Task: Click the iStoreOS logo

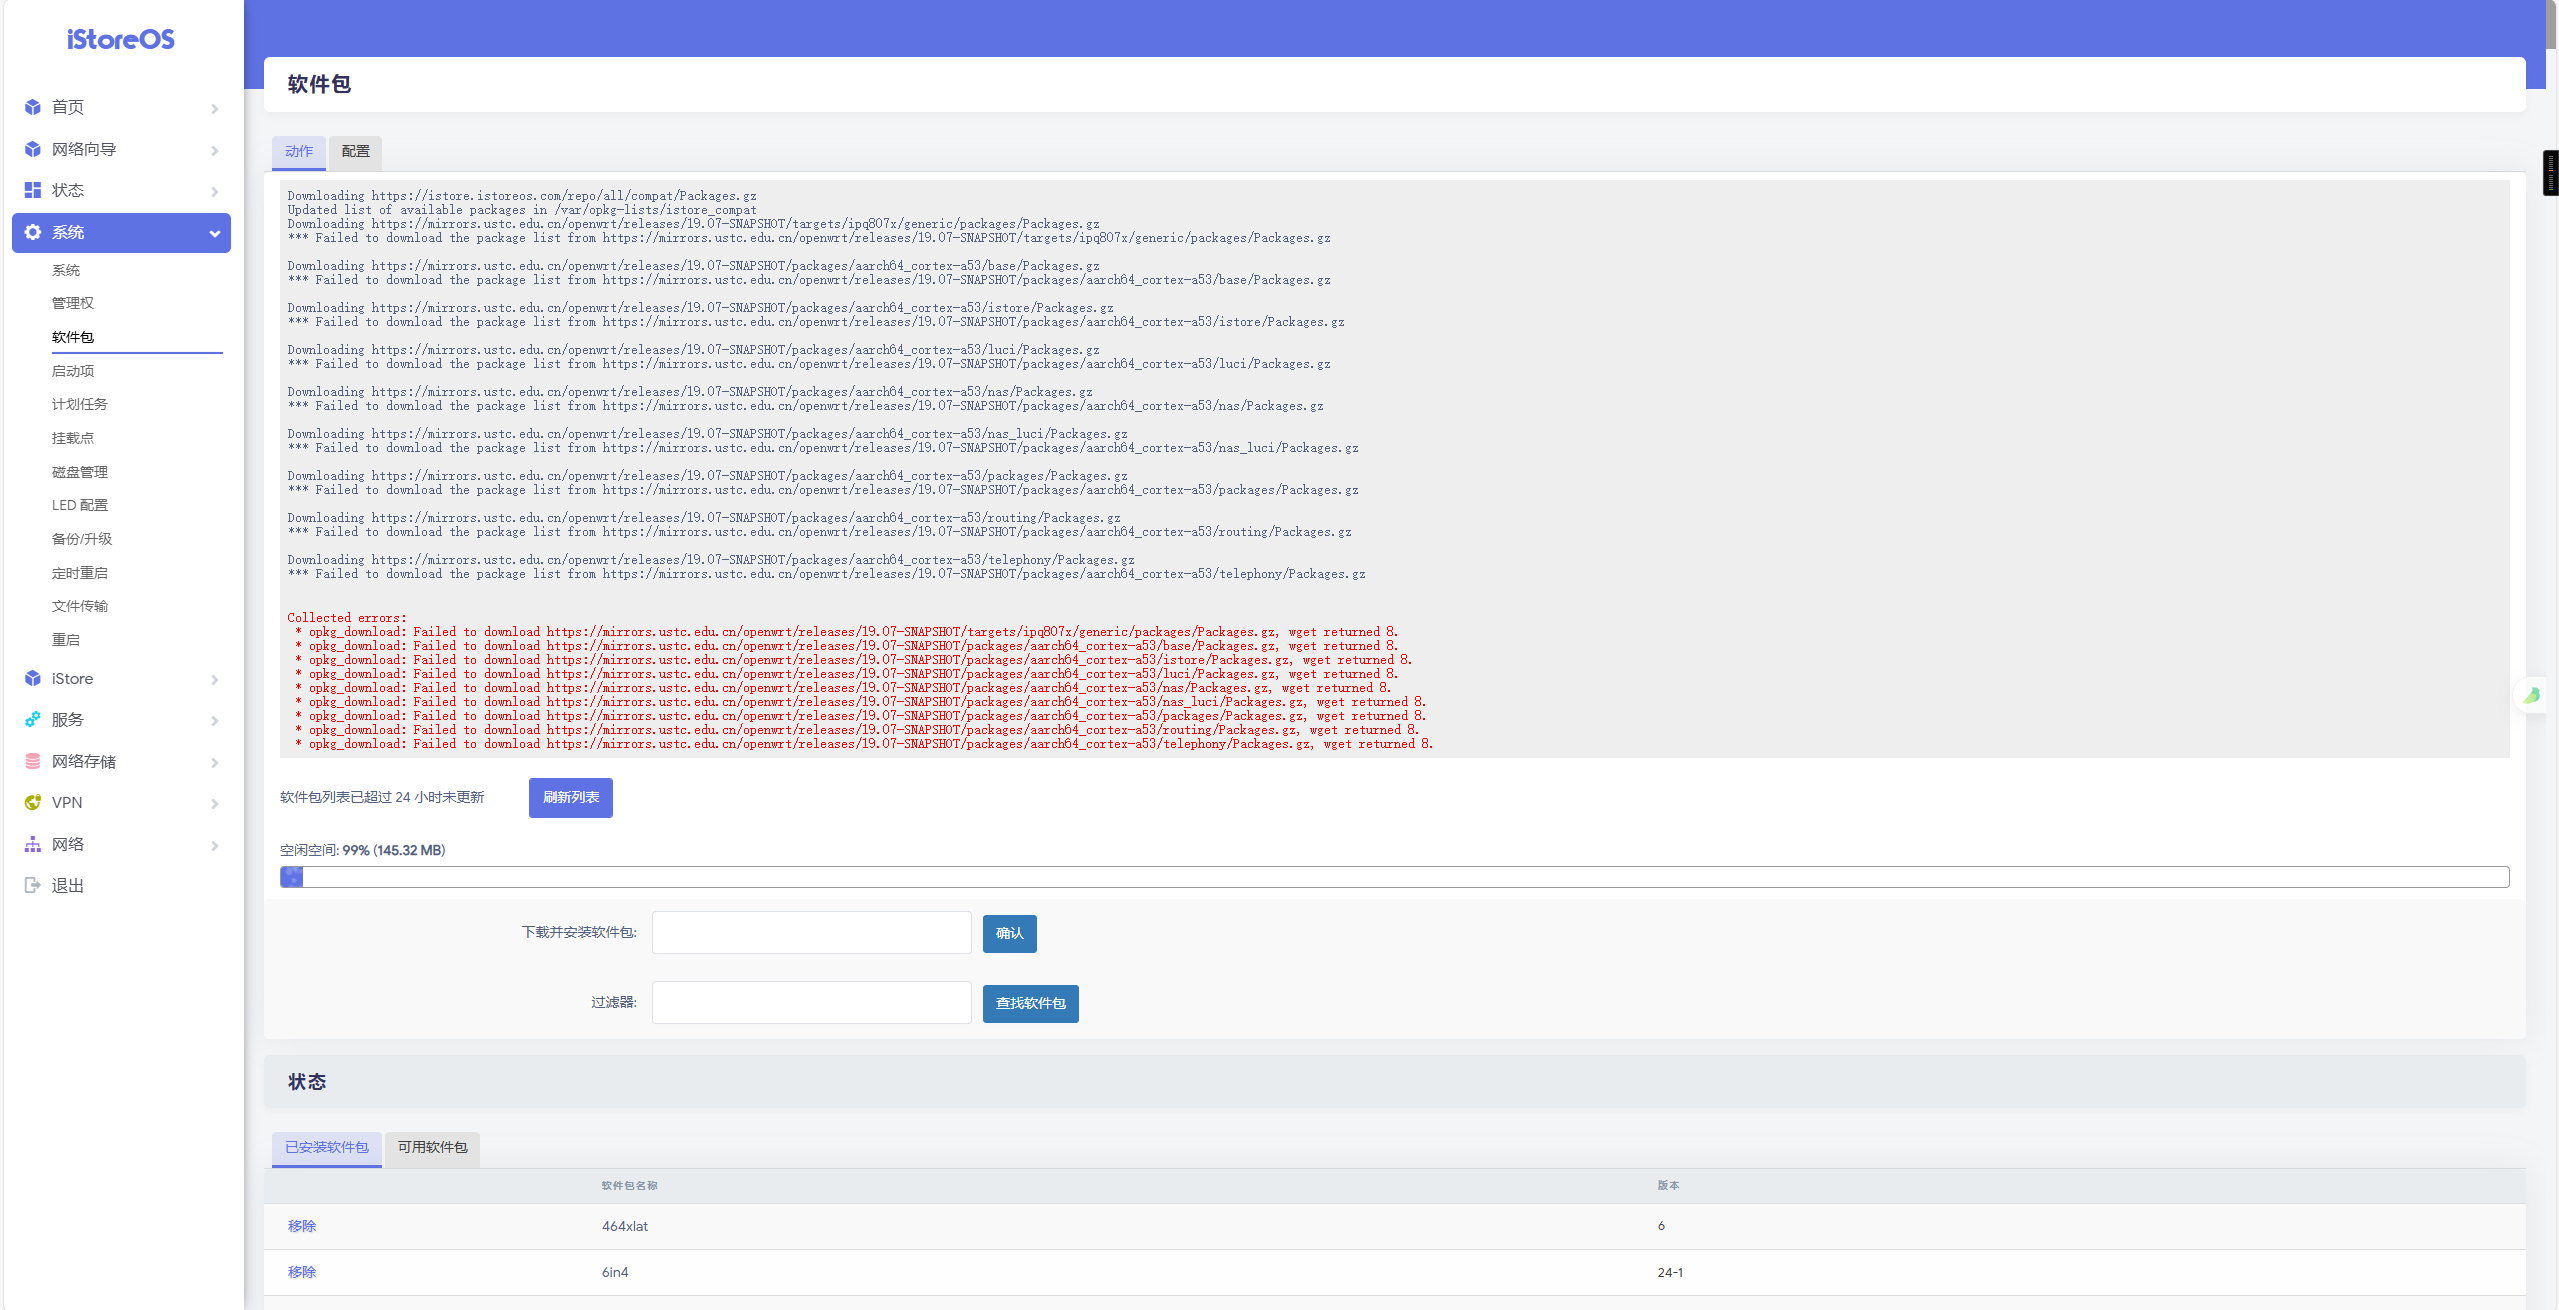Action: pos(121,39)
